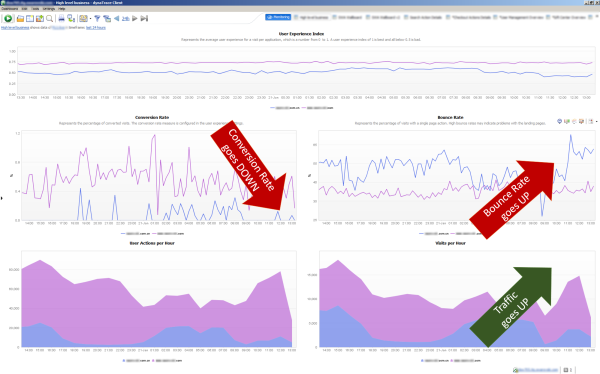The height and width of the screenshot is (374, 600).
Task: Click the status icon at bottom right corner
Action: [567, 370]
